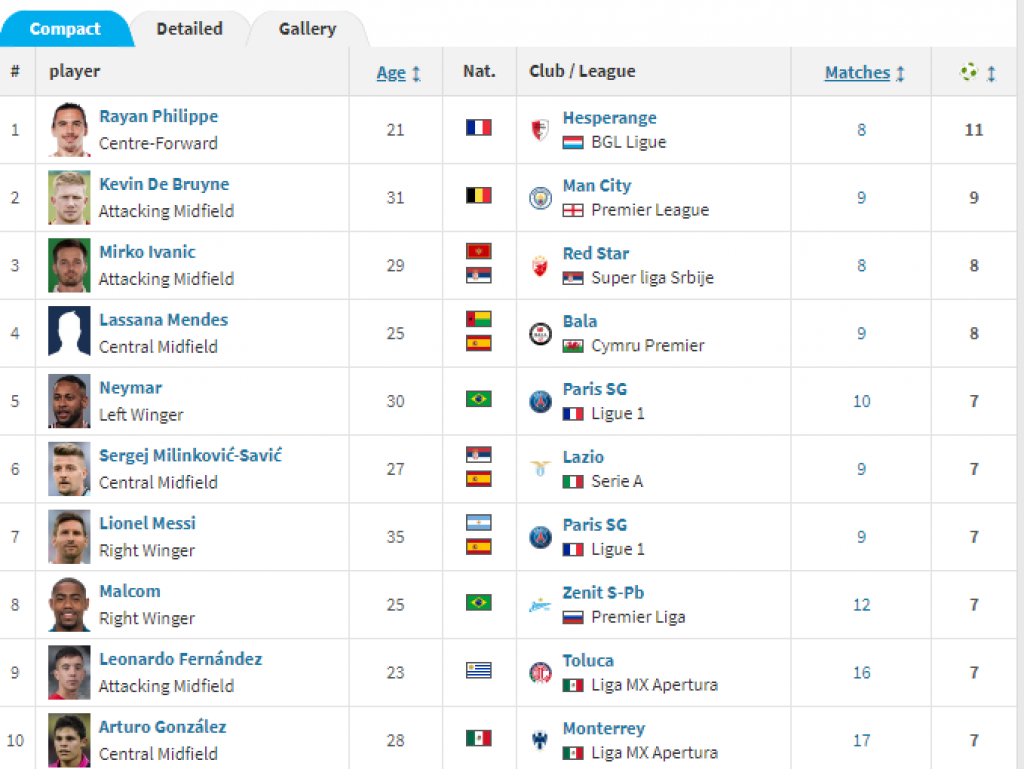Open the Paris SG club link in Neymar's row
Screen dimensions: 1024x769
click(x=595, y=389)
